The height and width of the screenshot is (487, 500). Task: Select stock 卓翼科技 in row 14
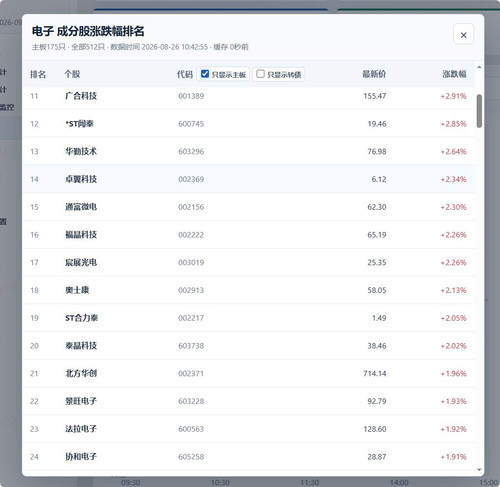pos(81,179)
